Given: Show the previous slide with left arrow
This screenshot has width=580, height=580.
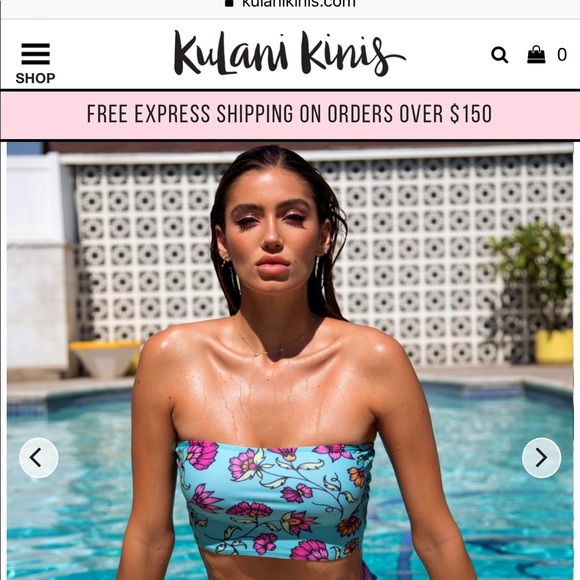Looking at the screenshot, I should (x=38, y=458).
